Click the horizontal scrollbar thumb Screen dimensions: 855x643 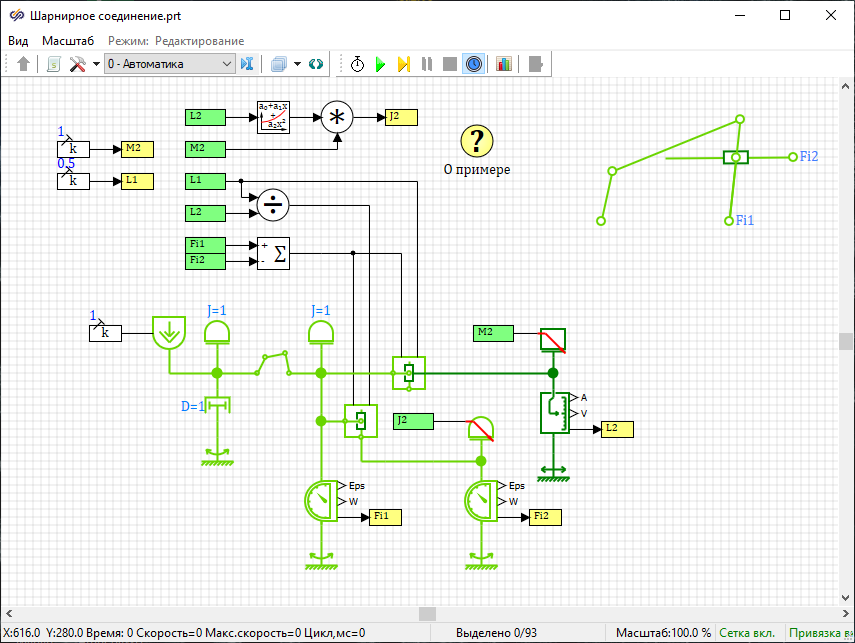click(427, 613)
